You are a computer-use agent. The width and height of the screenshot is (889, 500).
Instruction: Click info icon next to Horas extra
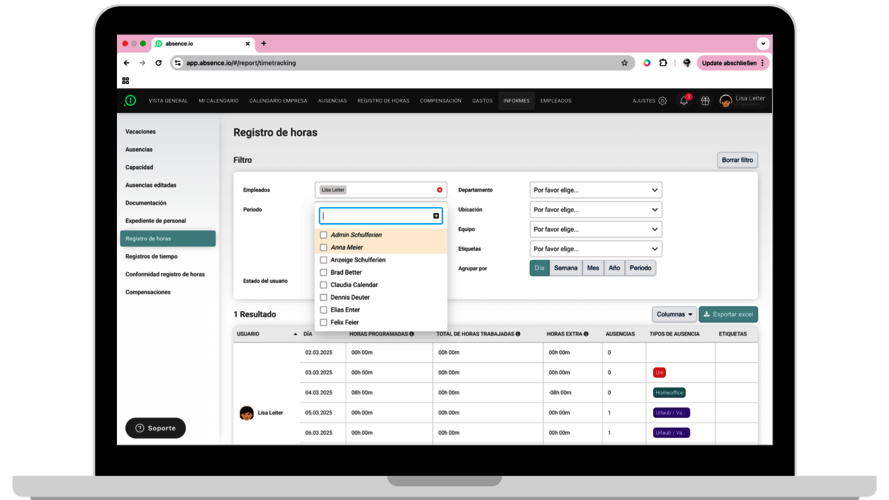(x=586, y=334)
